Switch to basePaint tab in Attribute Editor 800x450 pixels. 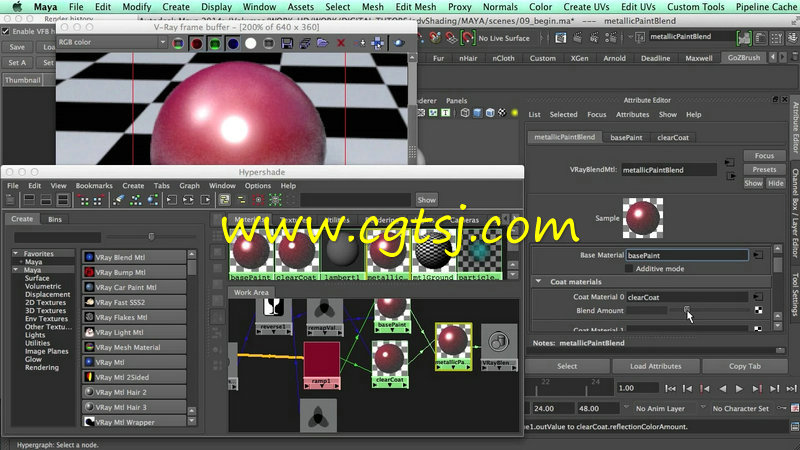point(626,138)
